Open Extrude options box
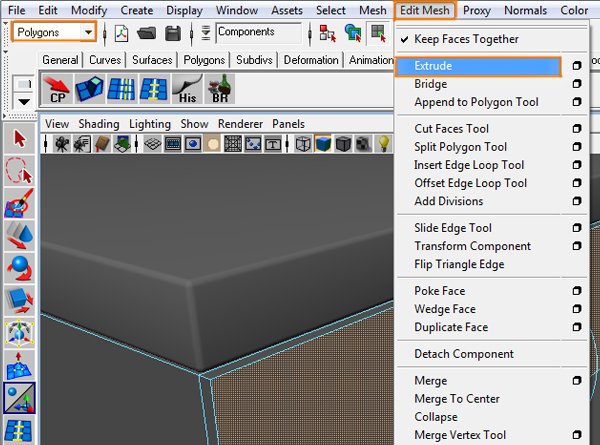 click(577, 66)
